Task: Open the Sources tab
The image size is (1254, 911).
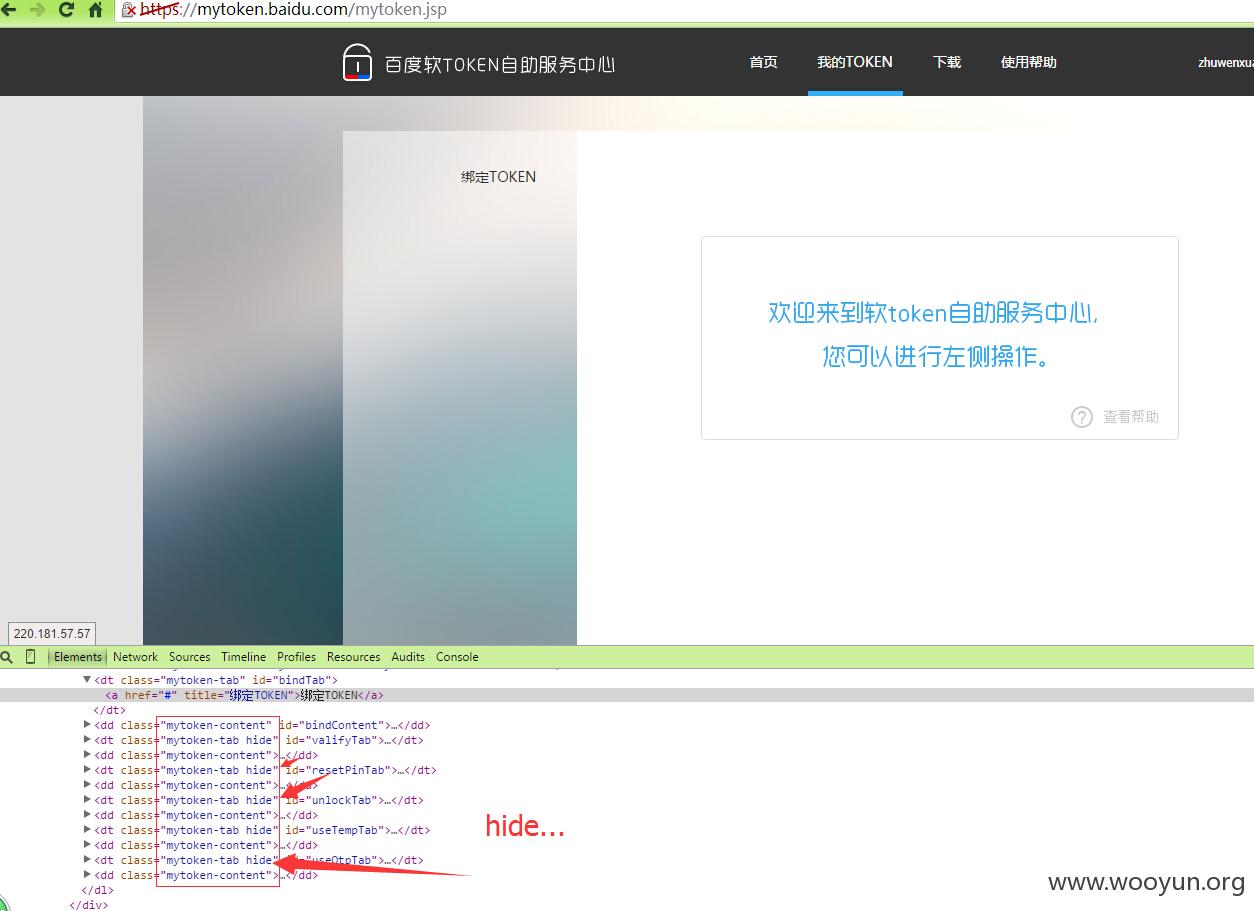Action: tap(190, 657)
